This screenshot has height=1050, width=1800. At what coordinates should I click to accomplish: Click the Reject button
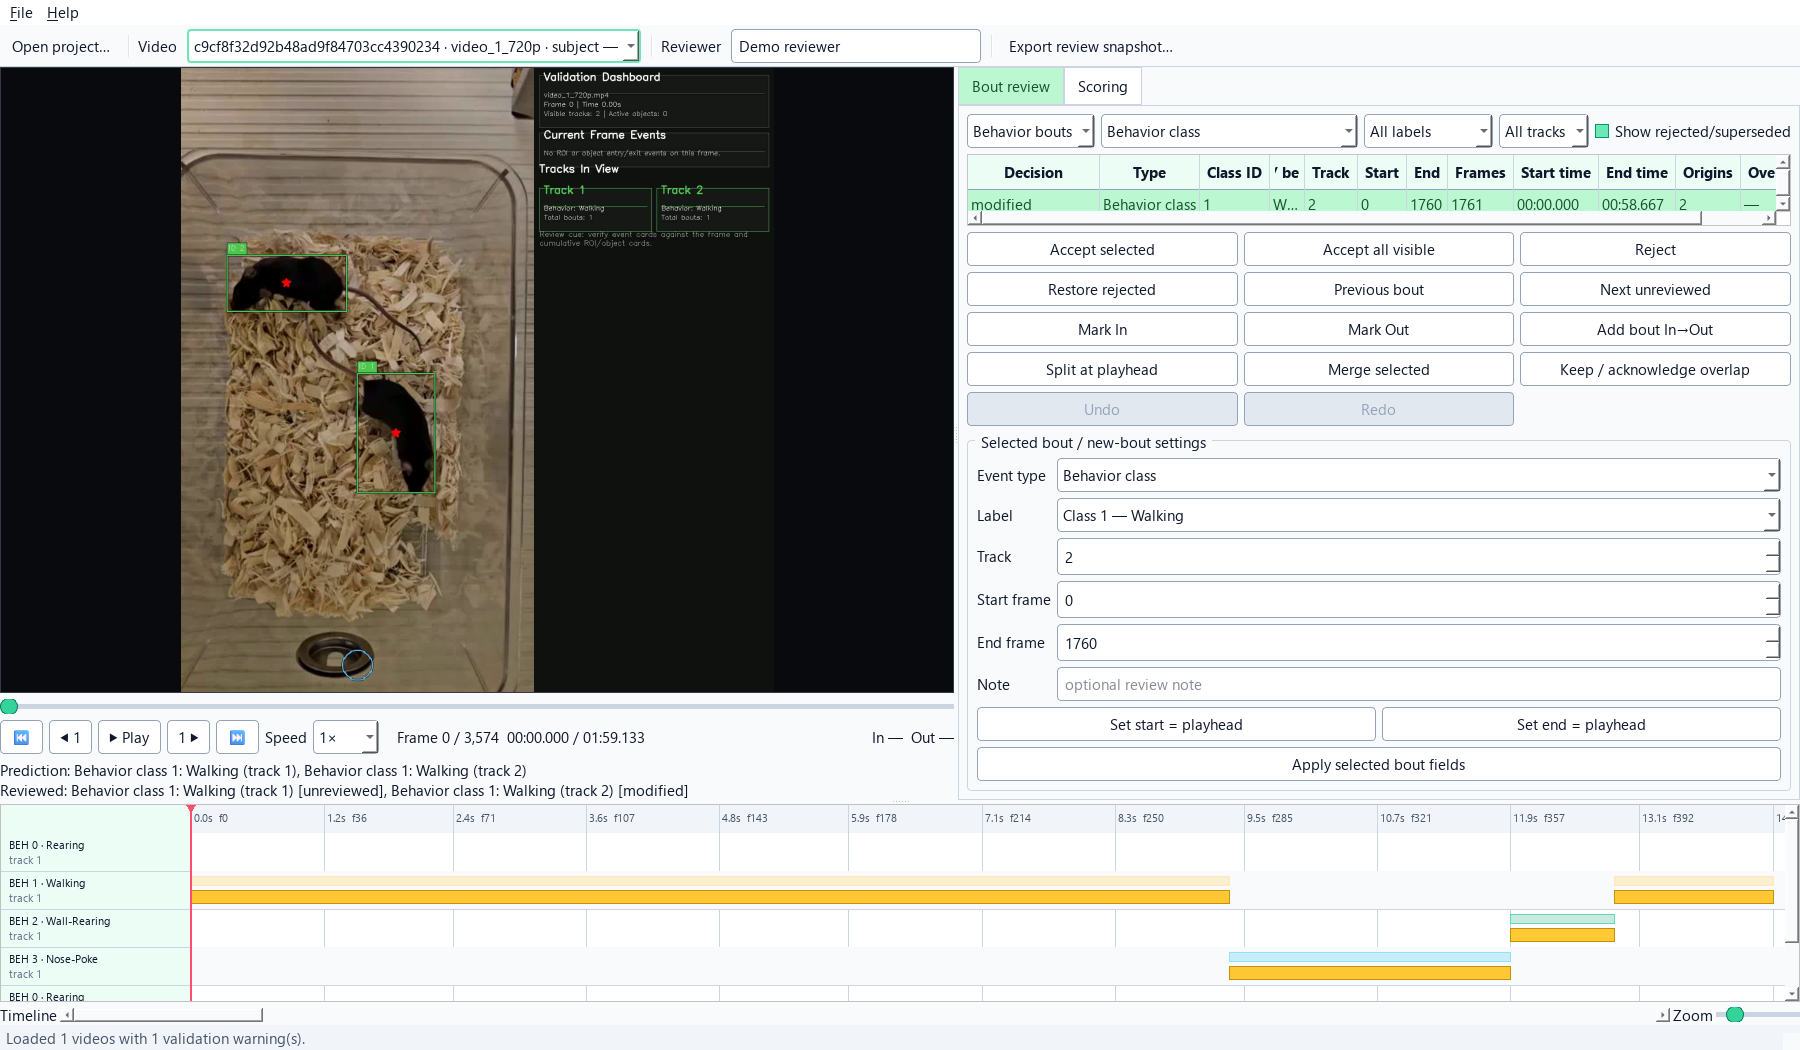[x=1655, y=249]
